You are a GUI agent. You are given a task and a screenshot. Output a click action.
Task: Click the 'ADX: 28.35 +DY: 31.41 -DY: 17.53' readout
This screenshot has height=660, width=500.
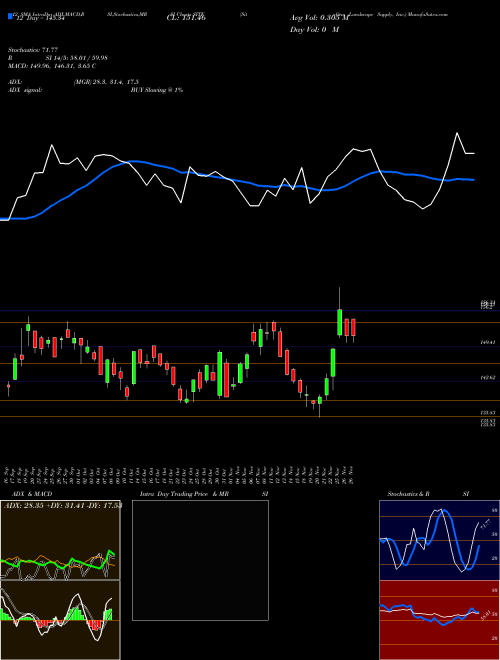pos(62,505)
